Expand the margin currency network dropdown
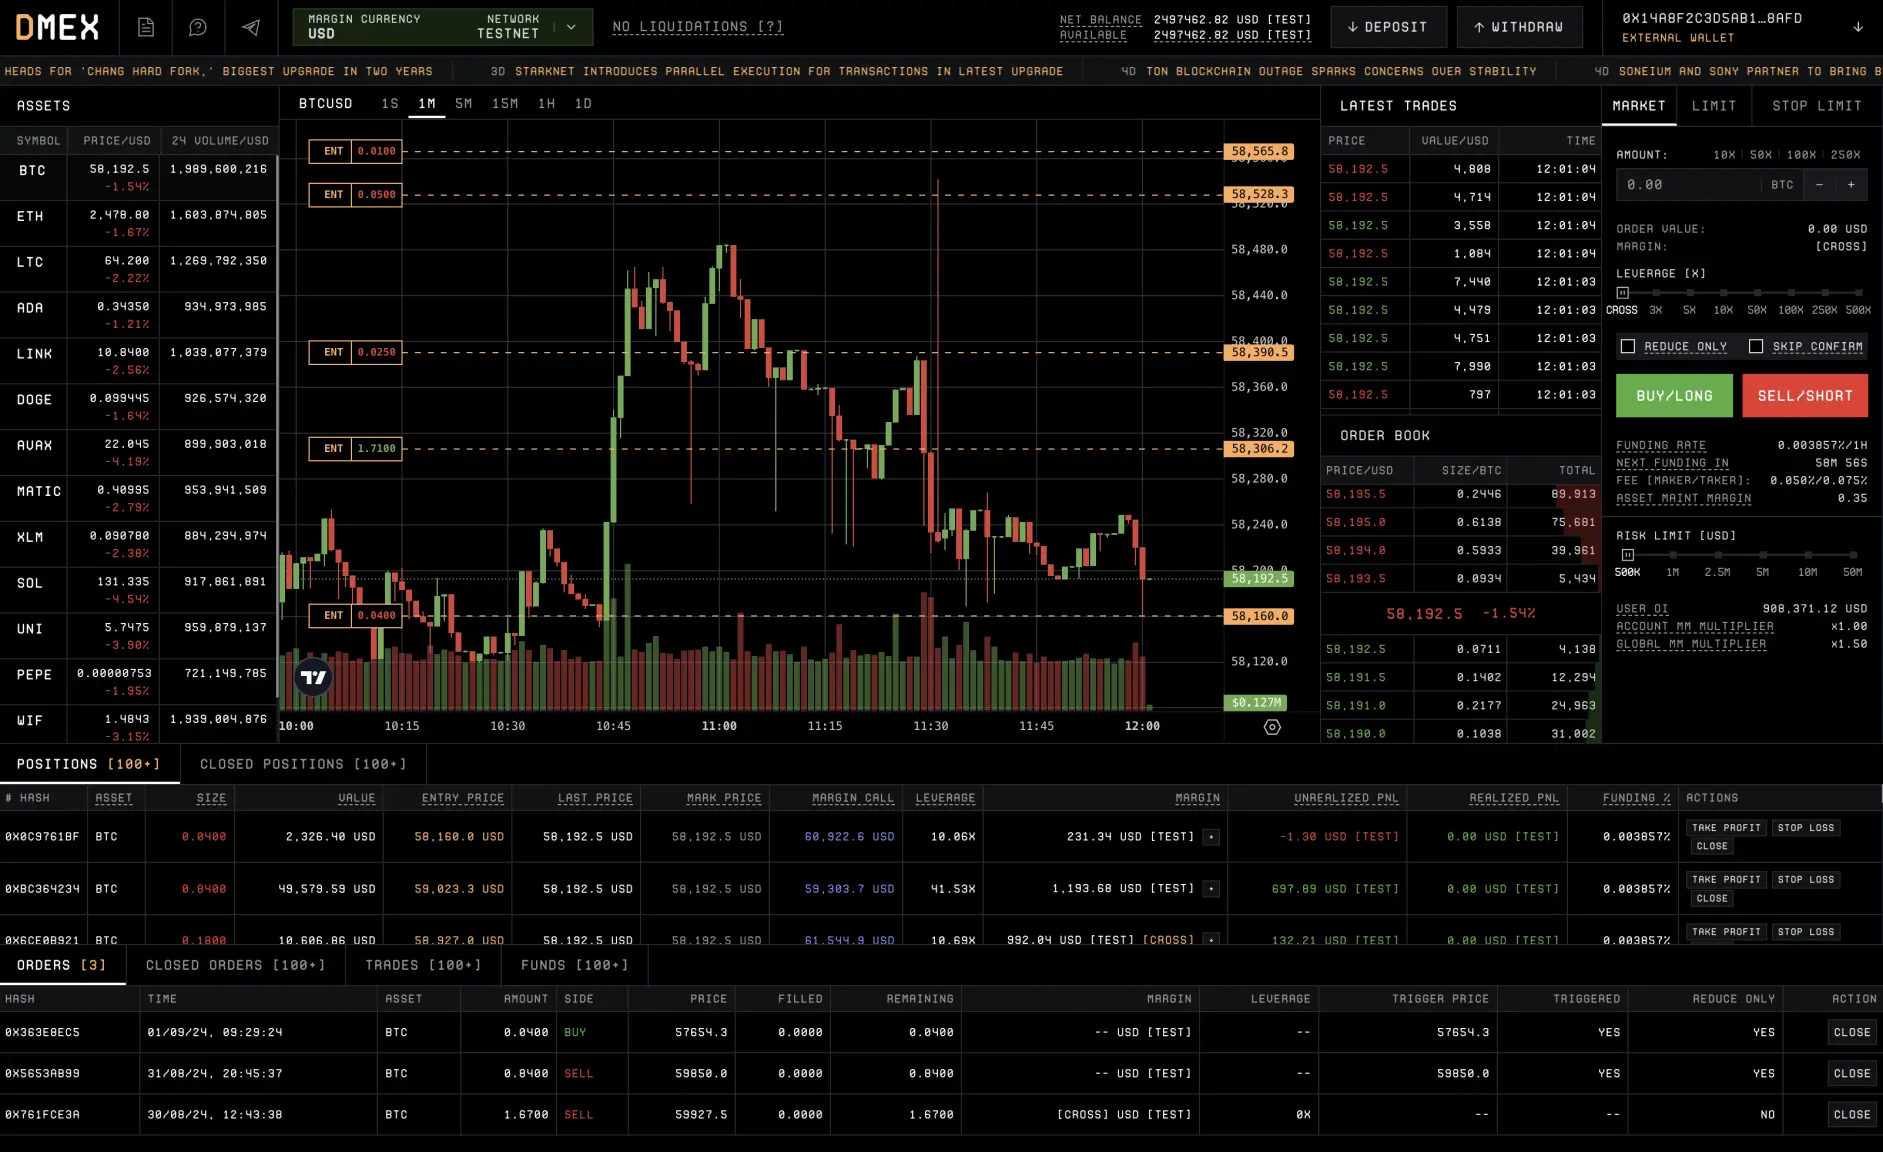The height and width of the screenshot is (1152, 1883). pos(571,27)
